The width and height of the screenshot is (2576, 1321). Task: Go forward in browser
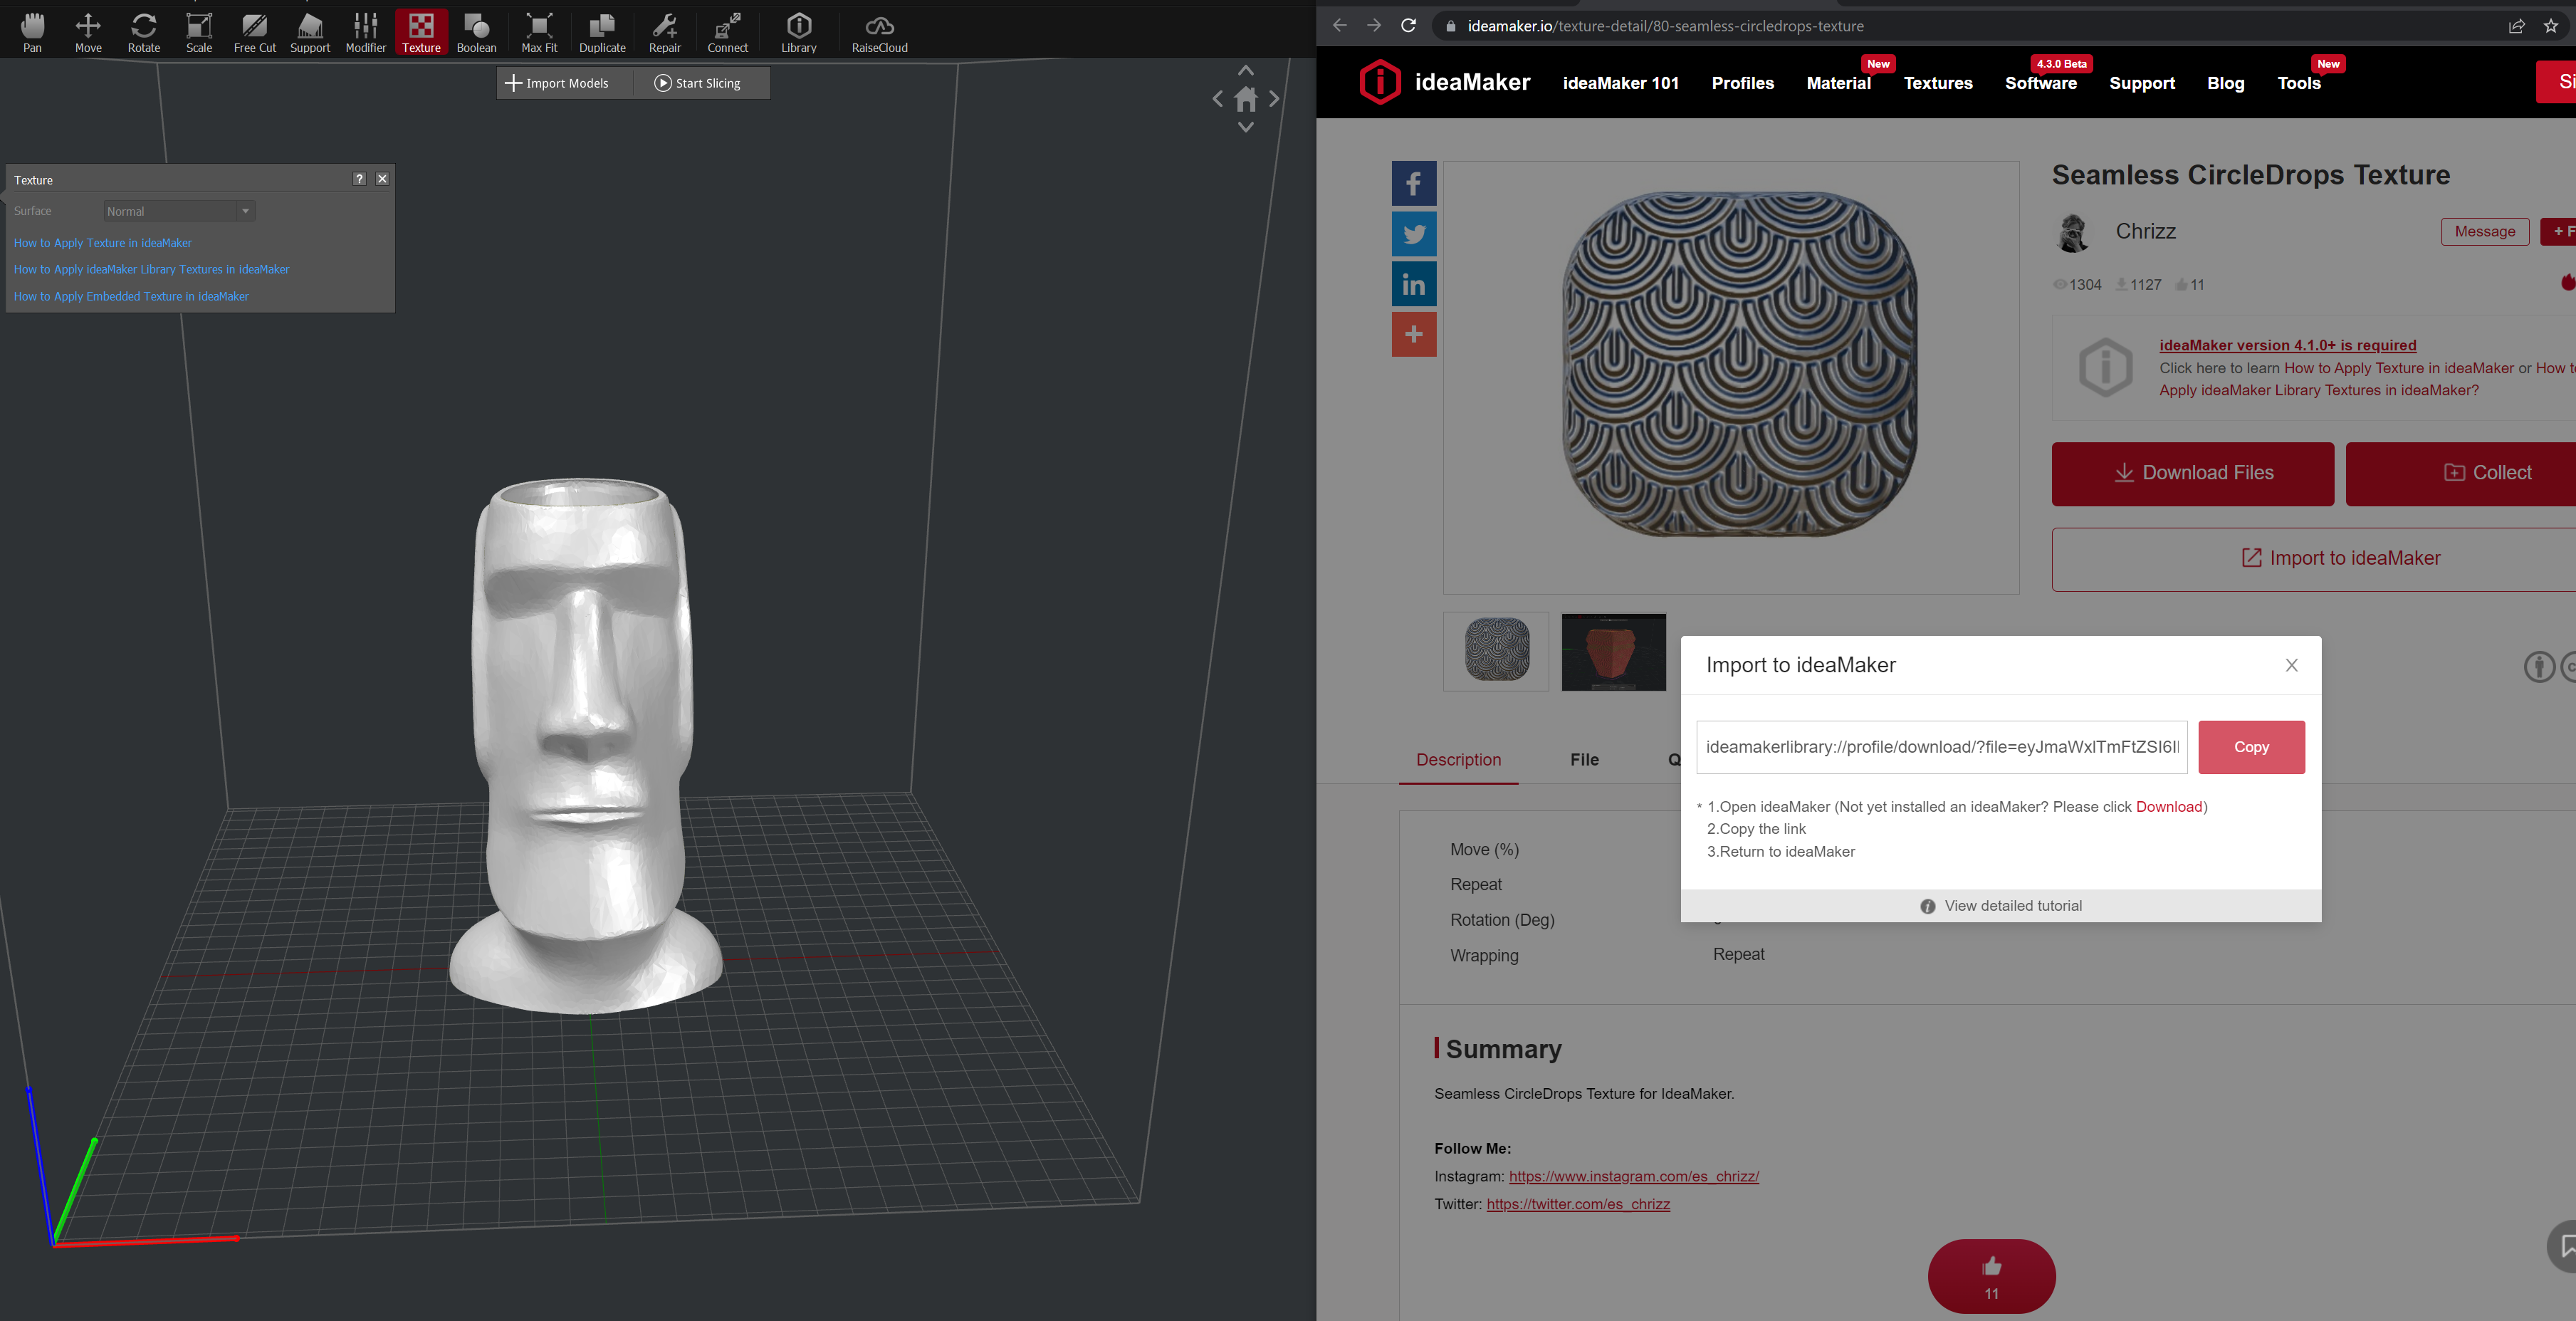[x=1374, y=26]
